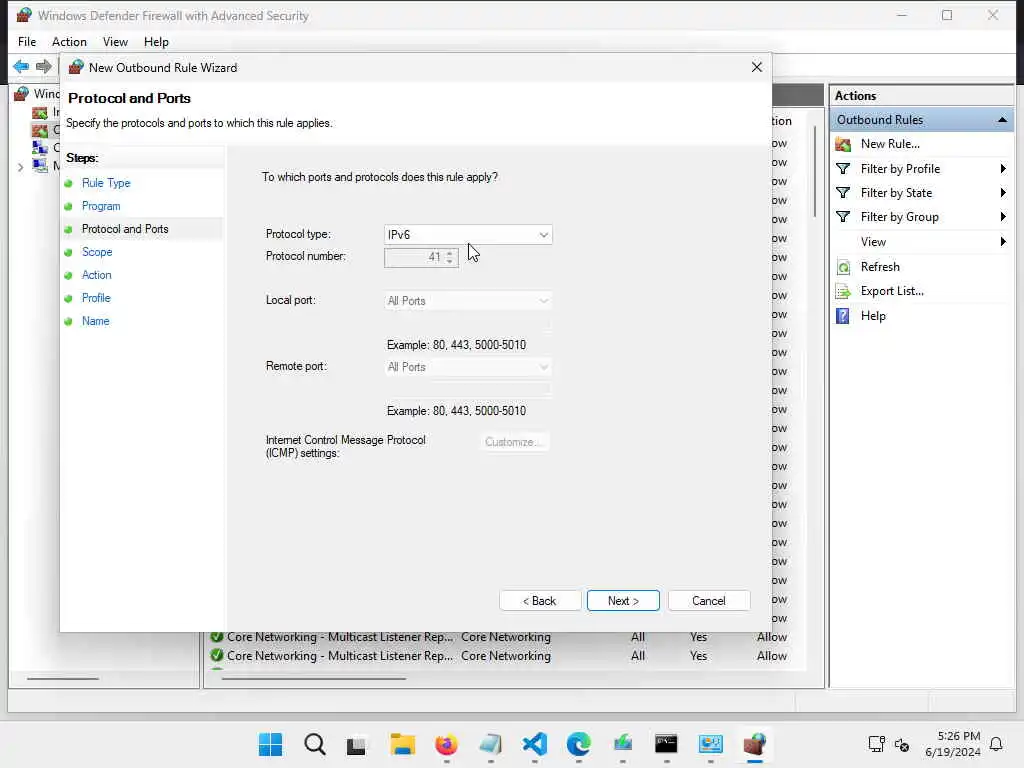The image size is (1024, 768).
Task: Click the rules list vertical scrollbar
Action: tap(814, 171)
